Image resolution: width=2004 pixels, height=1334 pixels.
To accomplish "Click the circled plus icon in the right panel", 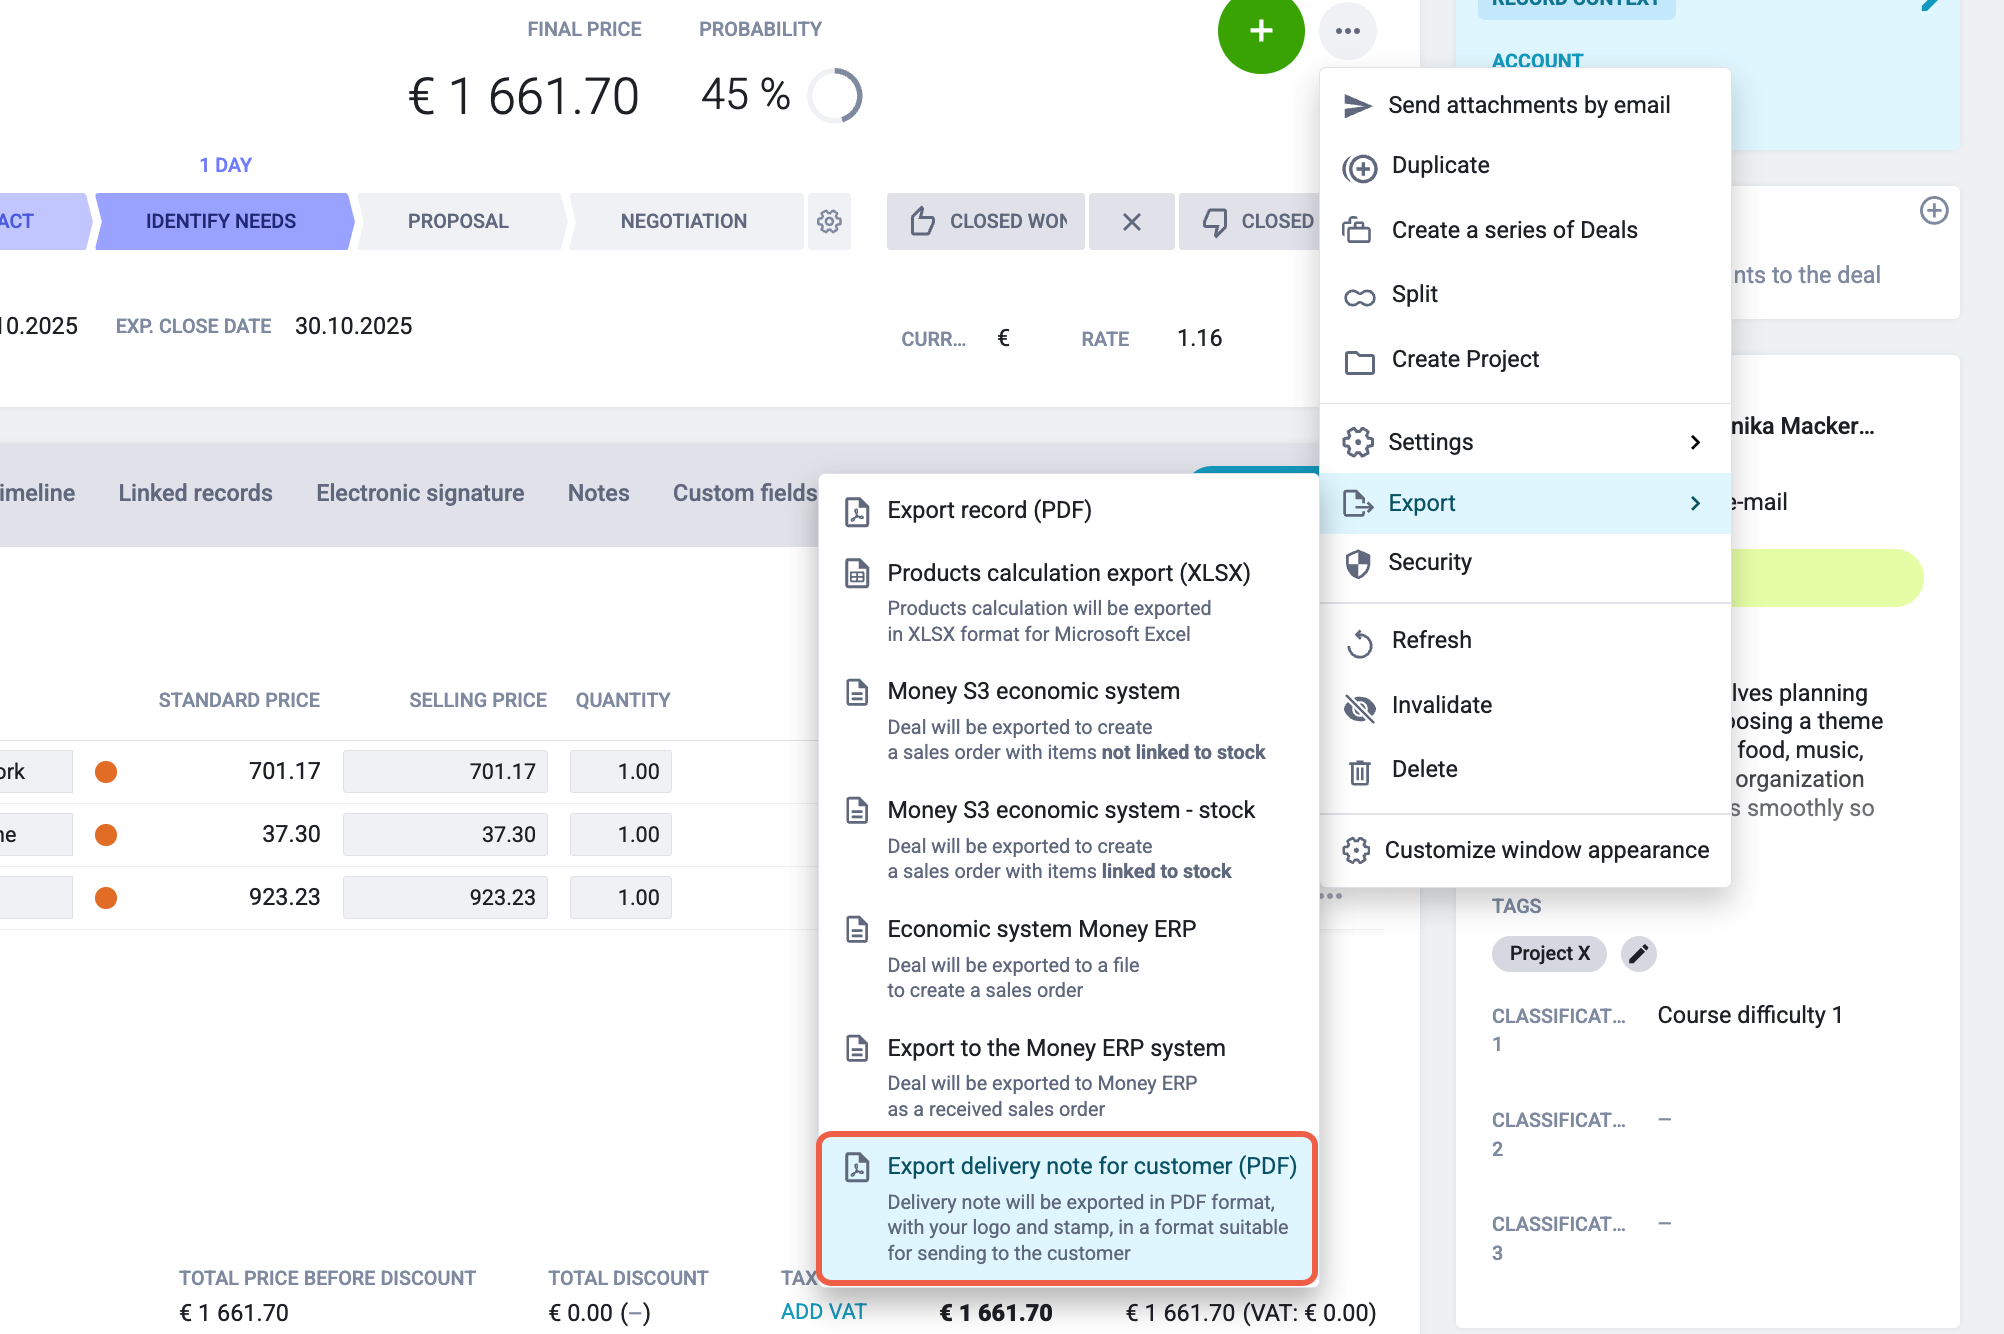I will coord(1934,211).
